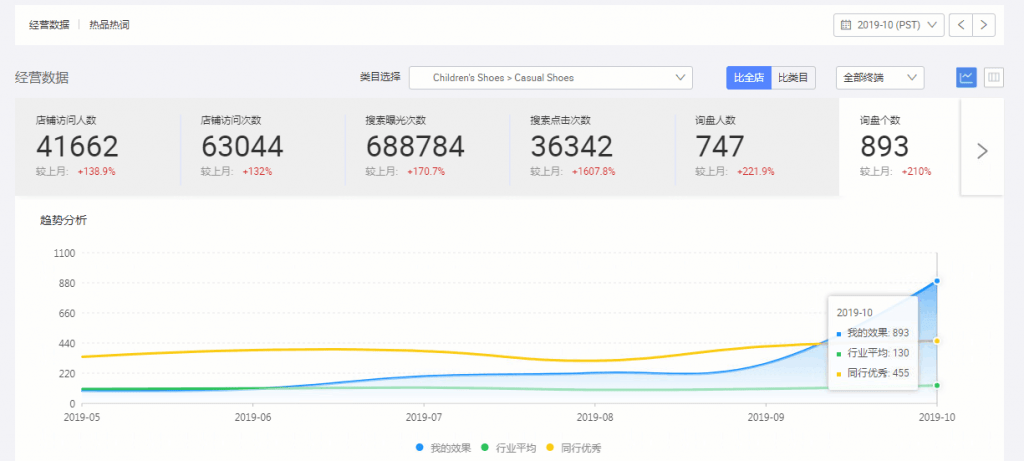Click the 2019-08 x-axis label
Screen dimensions: 1024x461
[x=596, y=416]
